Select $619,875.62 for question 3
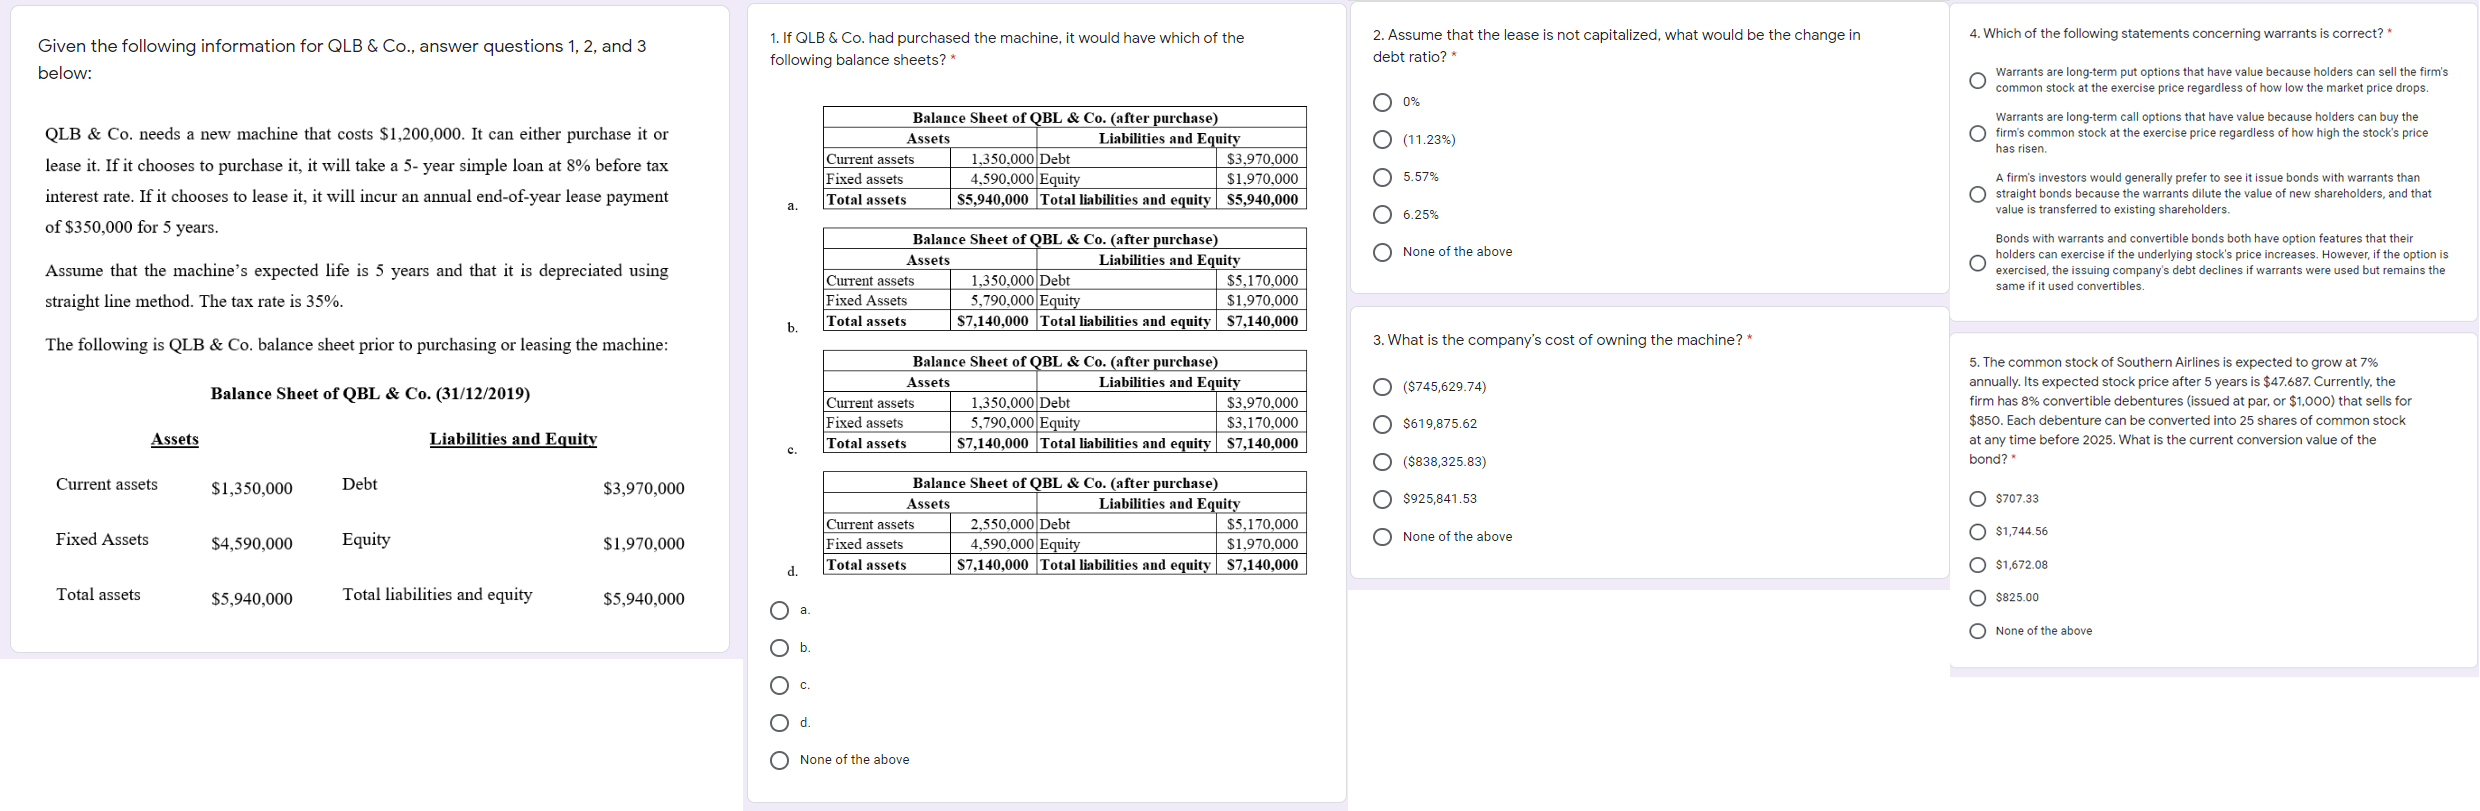2480x811 pixels. pyautogui.click(x=1383, y=424)
